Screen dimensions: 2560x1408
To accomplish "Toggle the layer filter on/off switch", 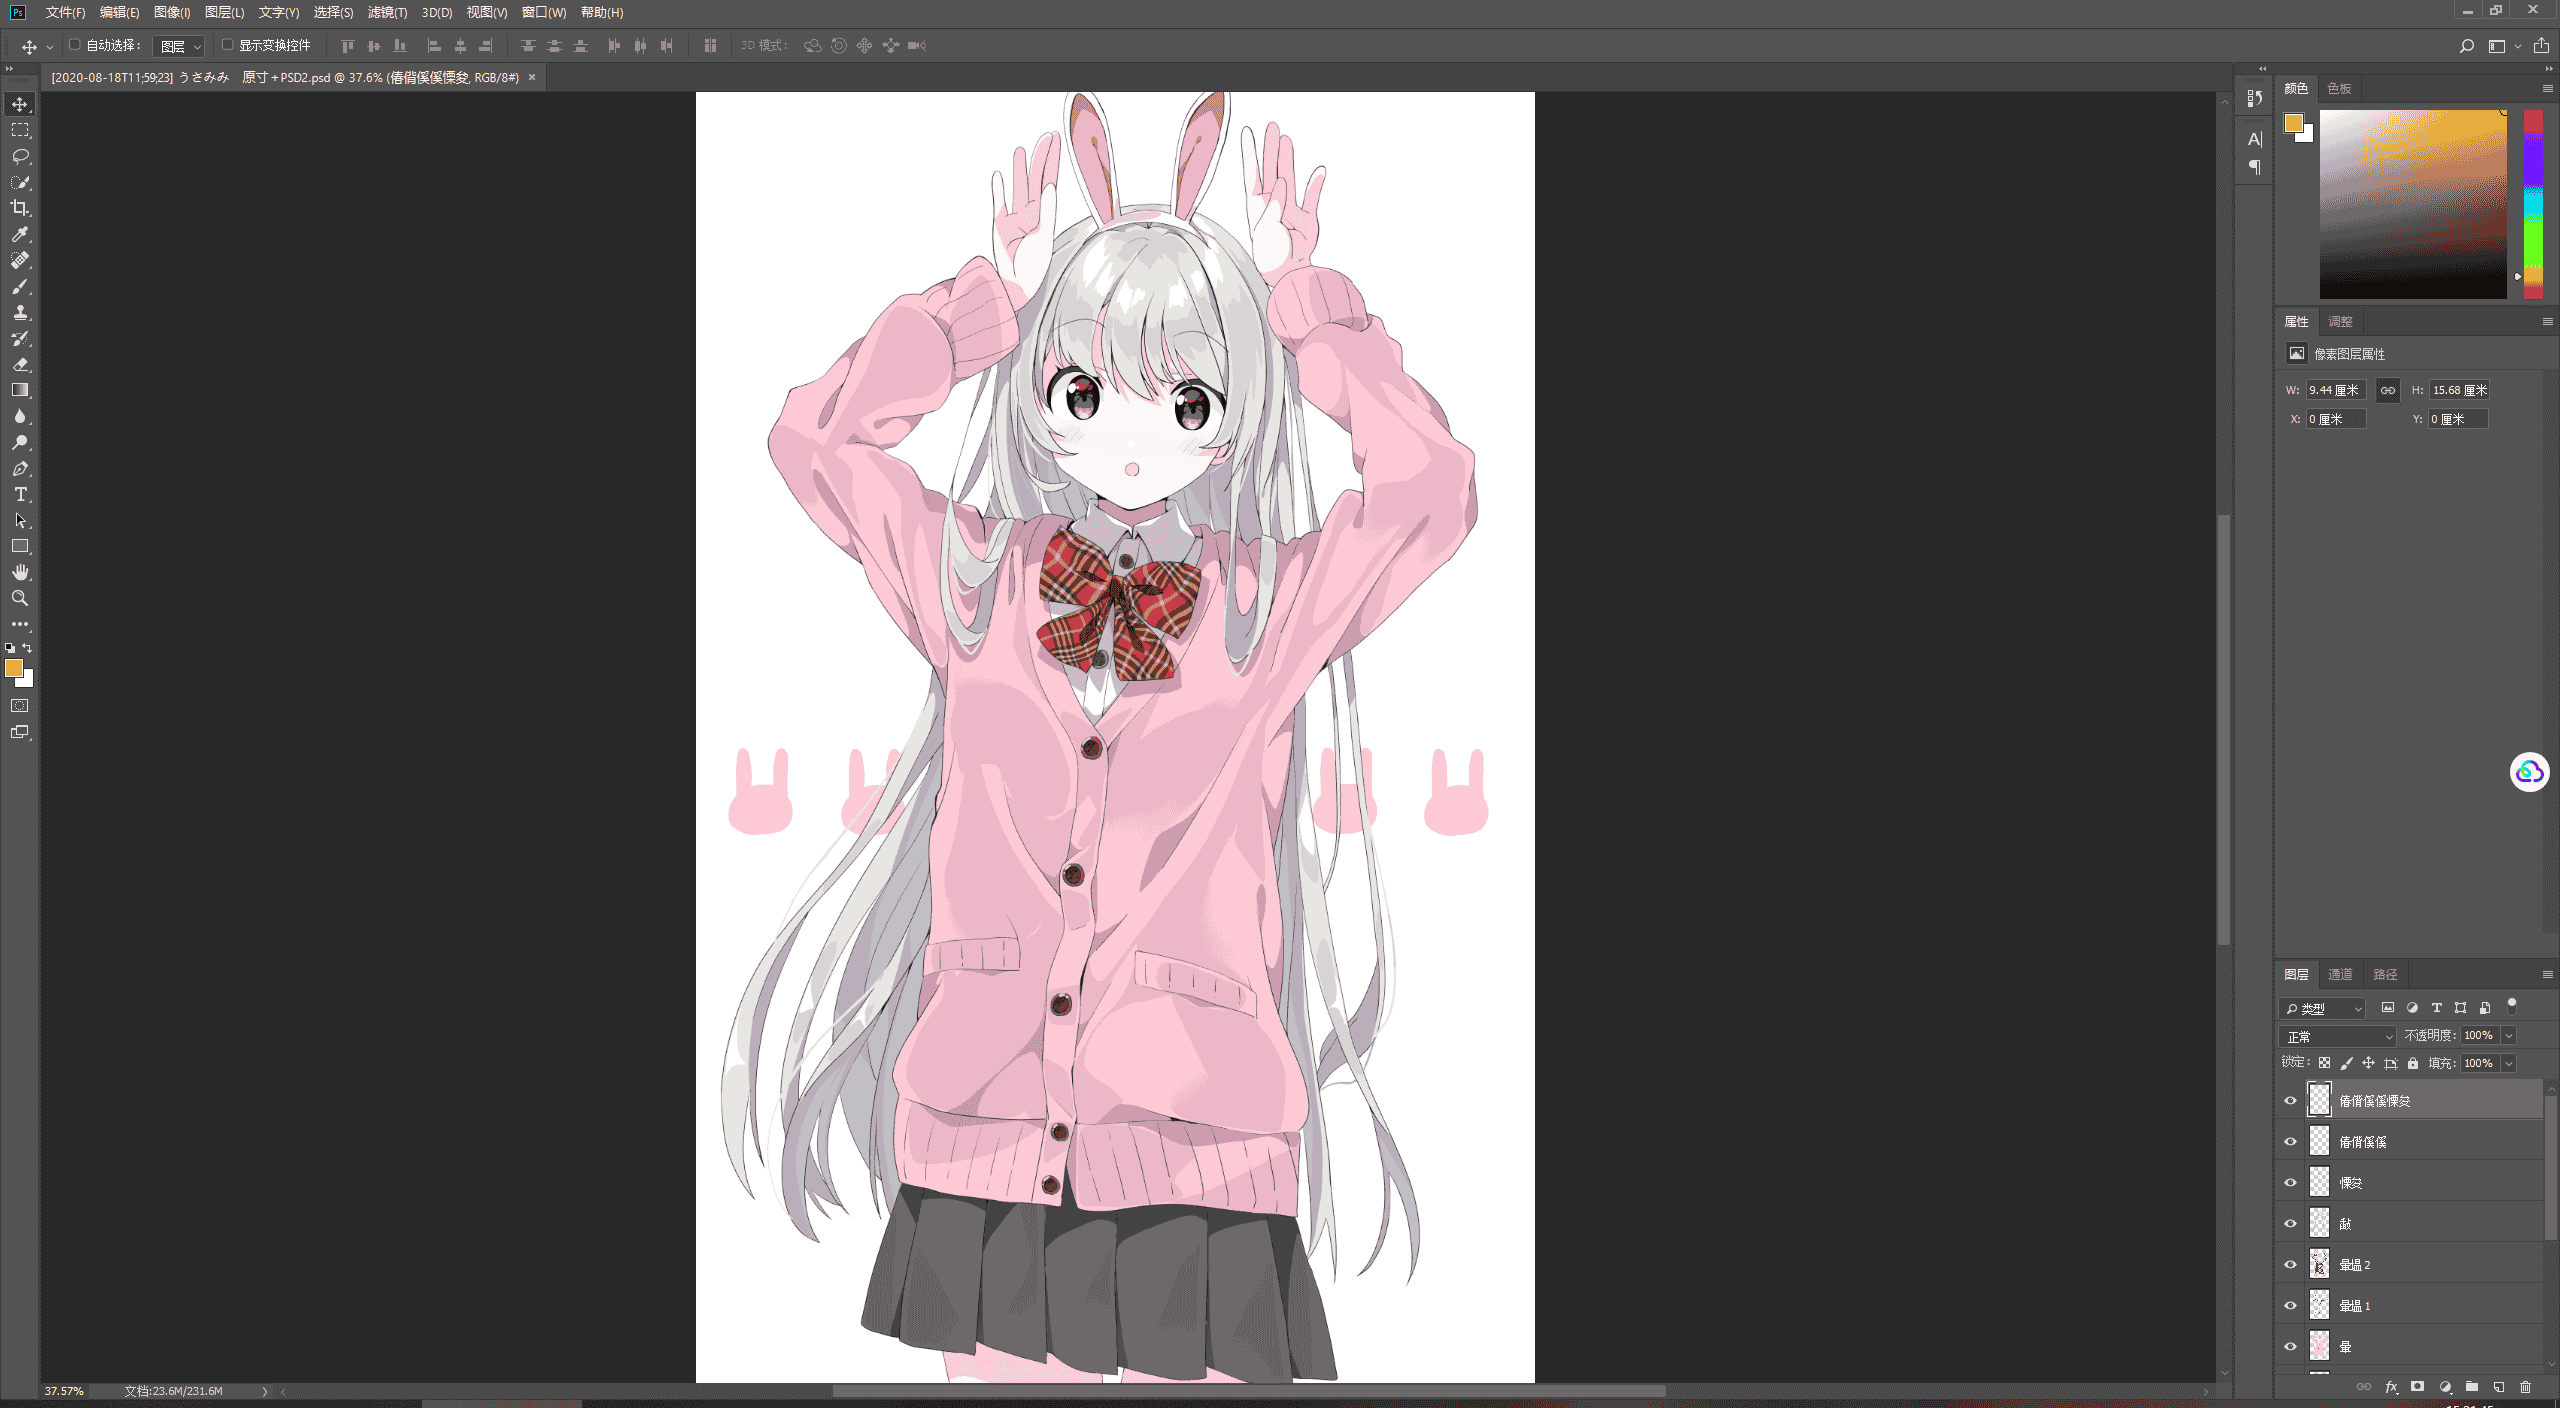I will (2511, 1006).
